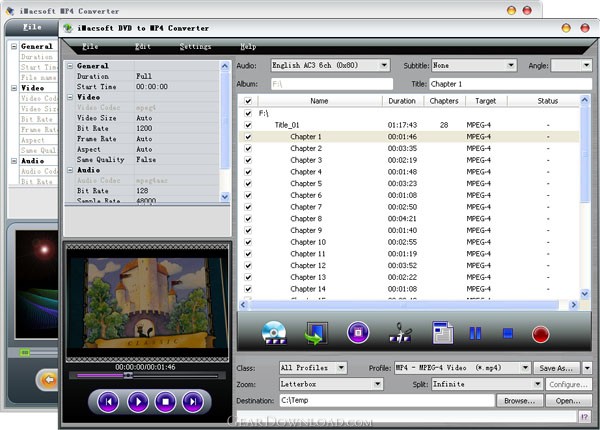Click the scissors clip tool icon

[400, 333]
